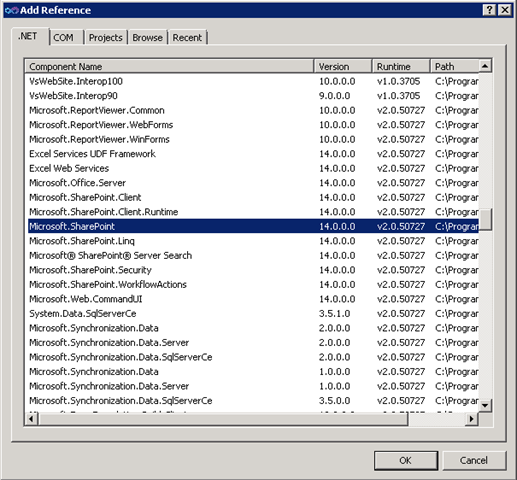Click vertical scrollbar up arrow
517x480 pixels.
pos(485,66)
